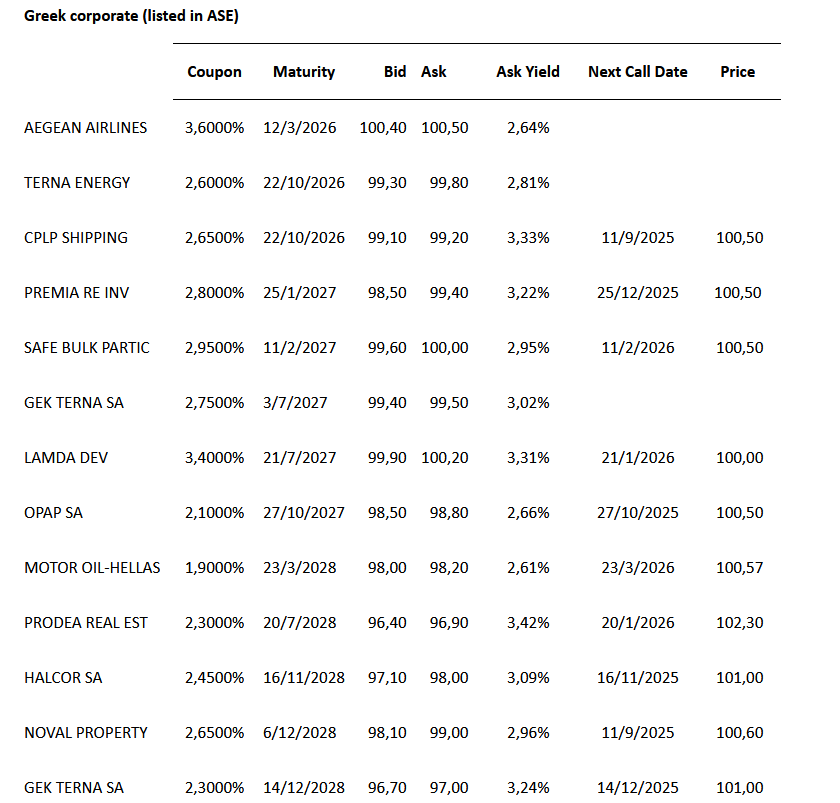Click the PREMIA RE INV entry
Screen dimensions: 840x803
pyautogui.click(x=77, y=293)
